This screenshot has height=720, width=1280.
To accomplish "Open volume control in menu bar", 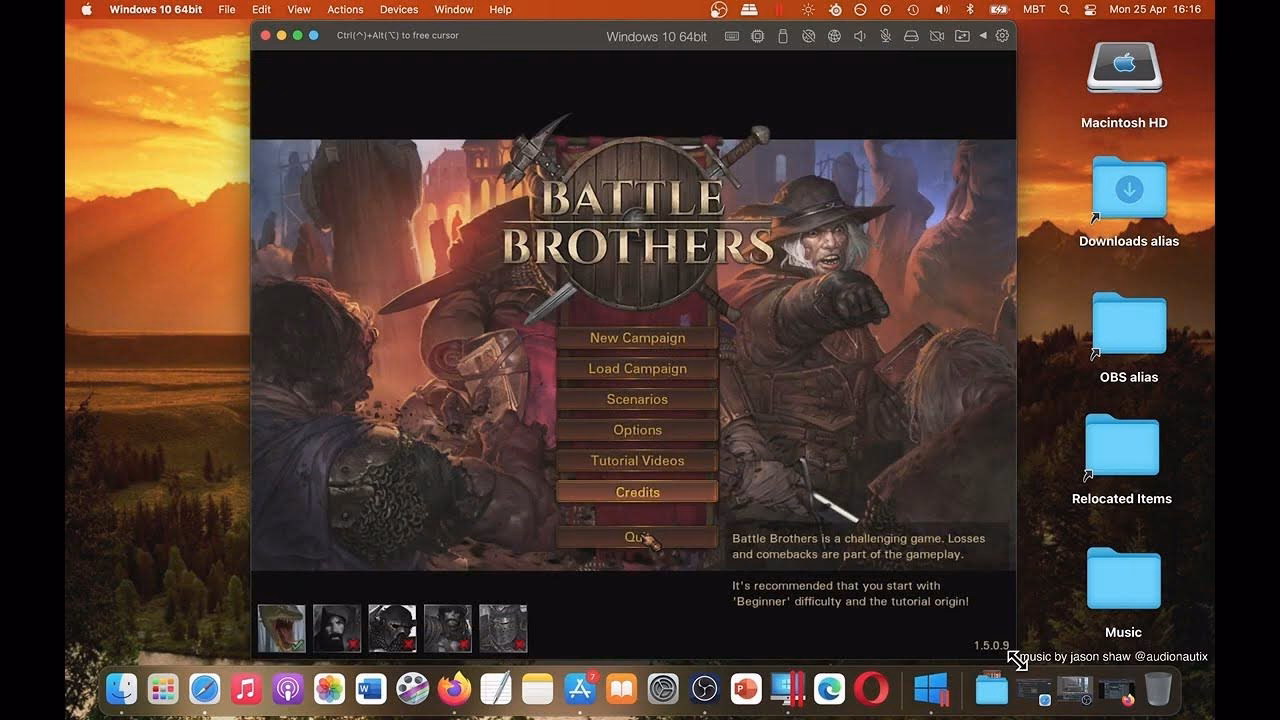I will click(942, 9).
